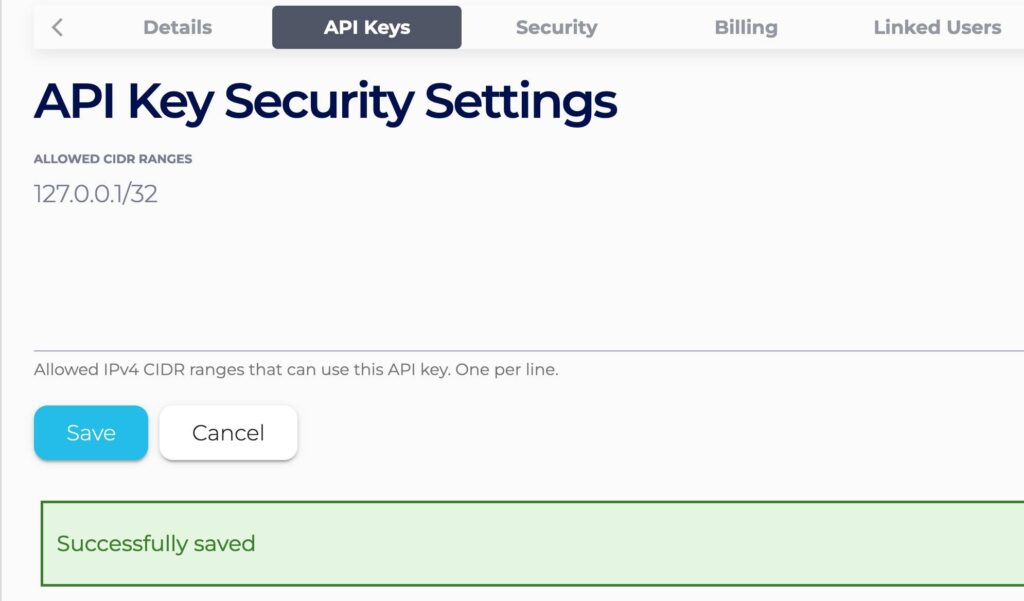Viewport: 1024px width, 601px height.
Task: Click the CIDR ranges helper text
Action: click(x=297, y=368)
